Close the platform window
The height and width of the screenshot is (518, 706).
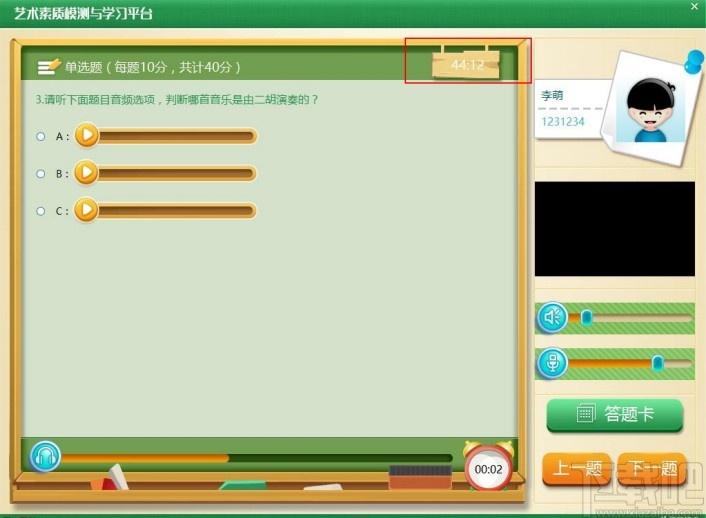694,7
